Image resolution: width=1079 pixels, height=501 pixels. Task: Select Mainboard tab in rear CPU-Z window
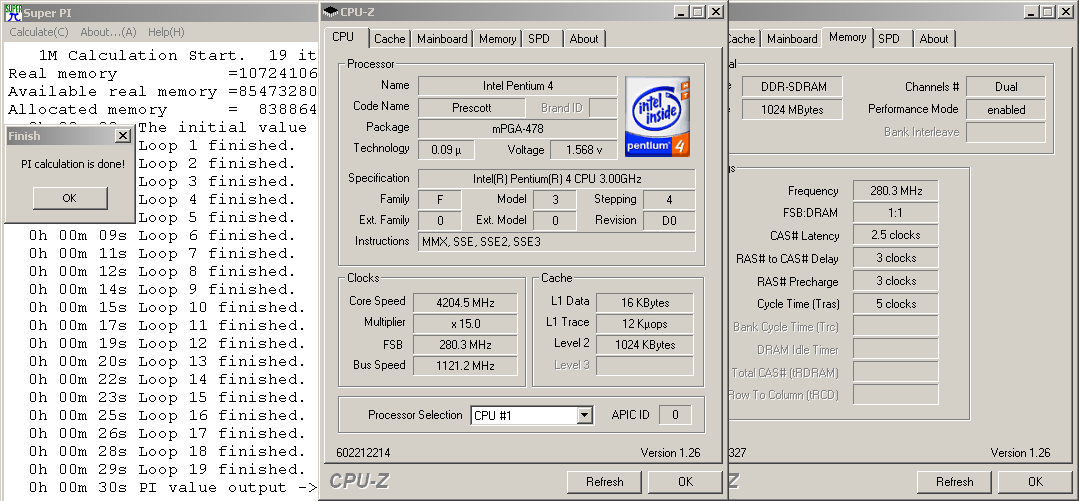[792, 39]
